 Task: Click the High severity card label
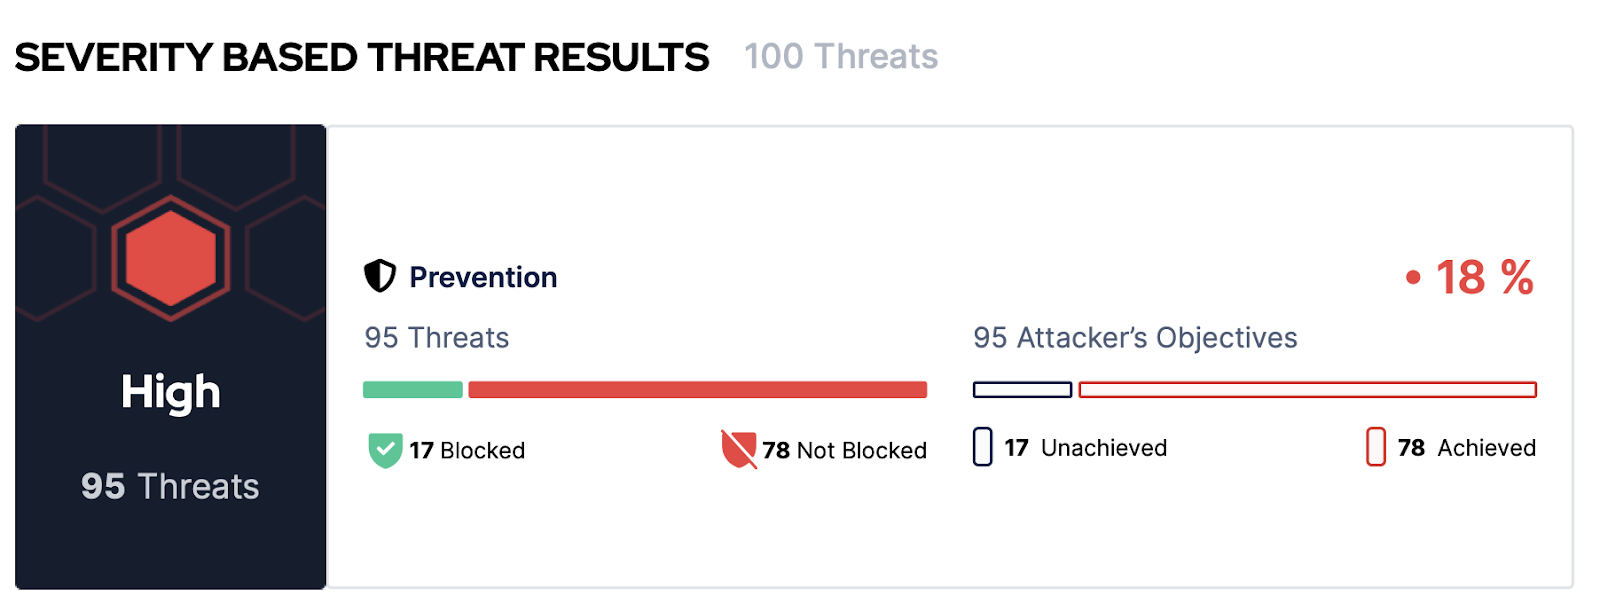(x=171, y=393)
